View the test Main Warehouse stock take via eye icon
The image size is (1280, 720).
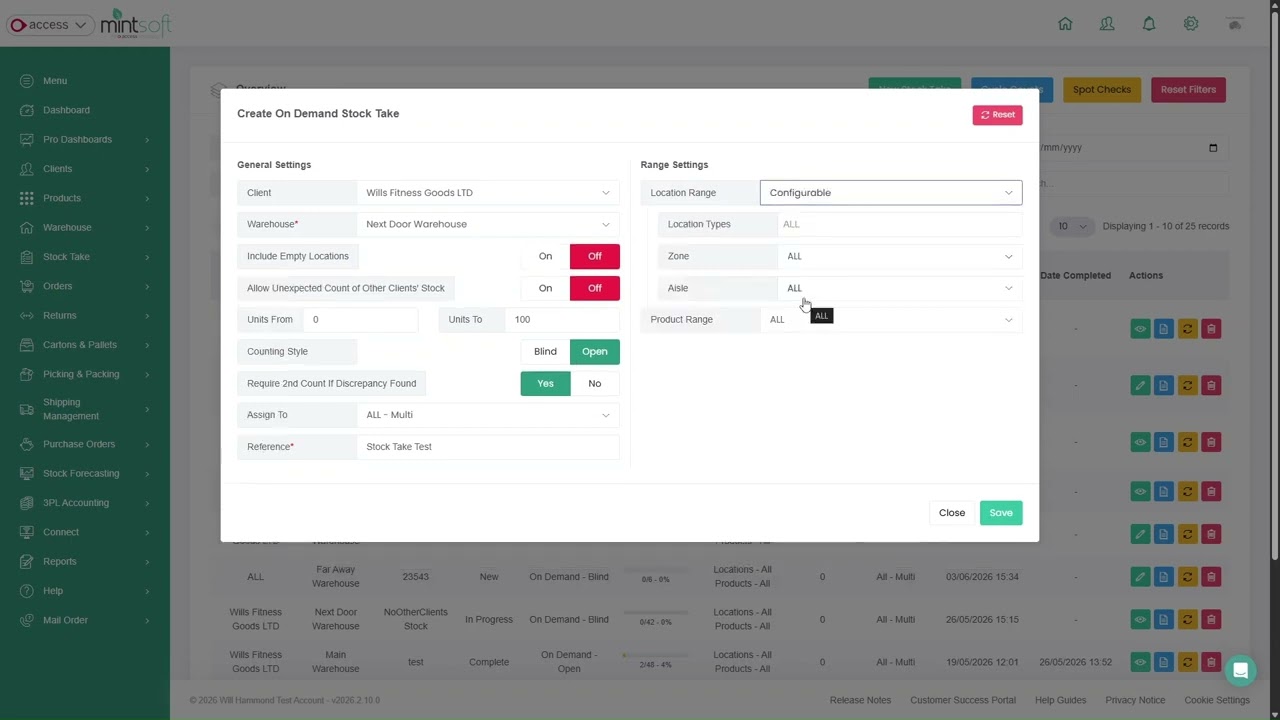tap(1140, 662)
